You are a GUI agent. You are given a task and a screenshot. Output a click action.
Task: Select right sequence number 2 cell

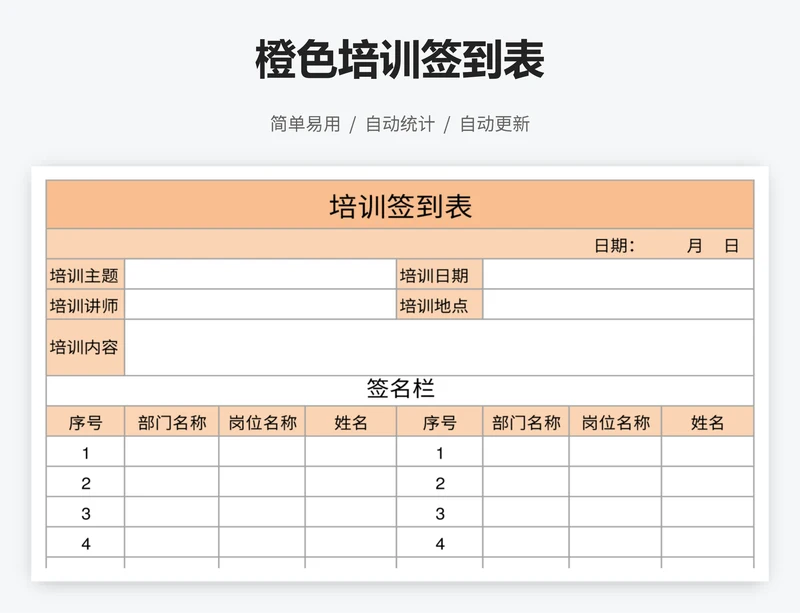pyautogui.click(x=439, y=482)
